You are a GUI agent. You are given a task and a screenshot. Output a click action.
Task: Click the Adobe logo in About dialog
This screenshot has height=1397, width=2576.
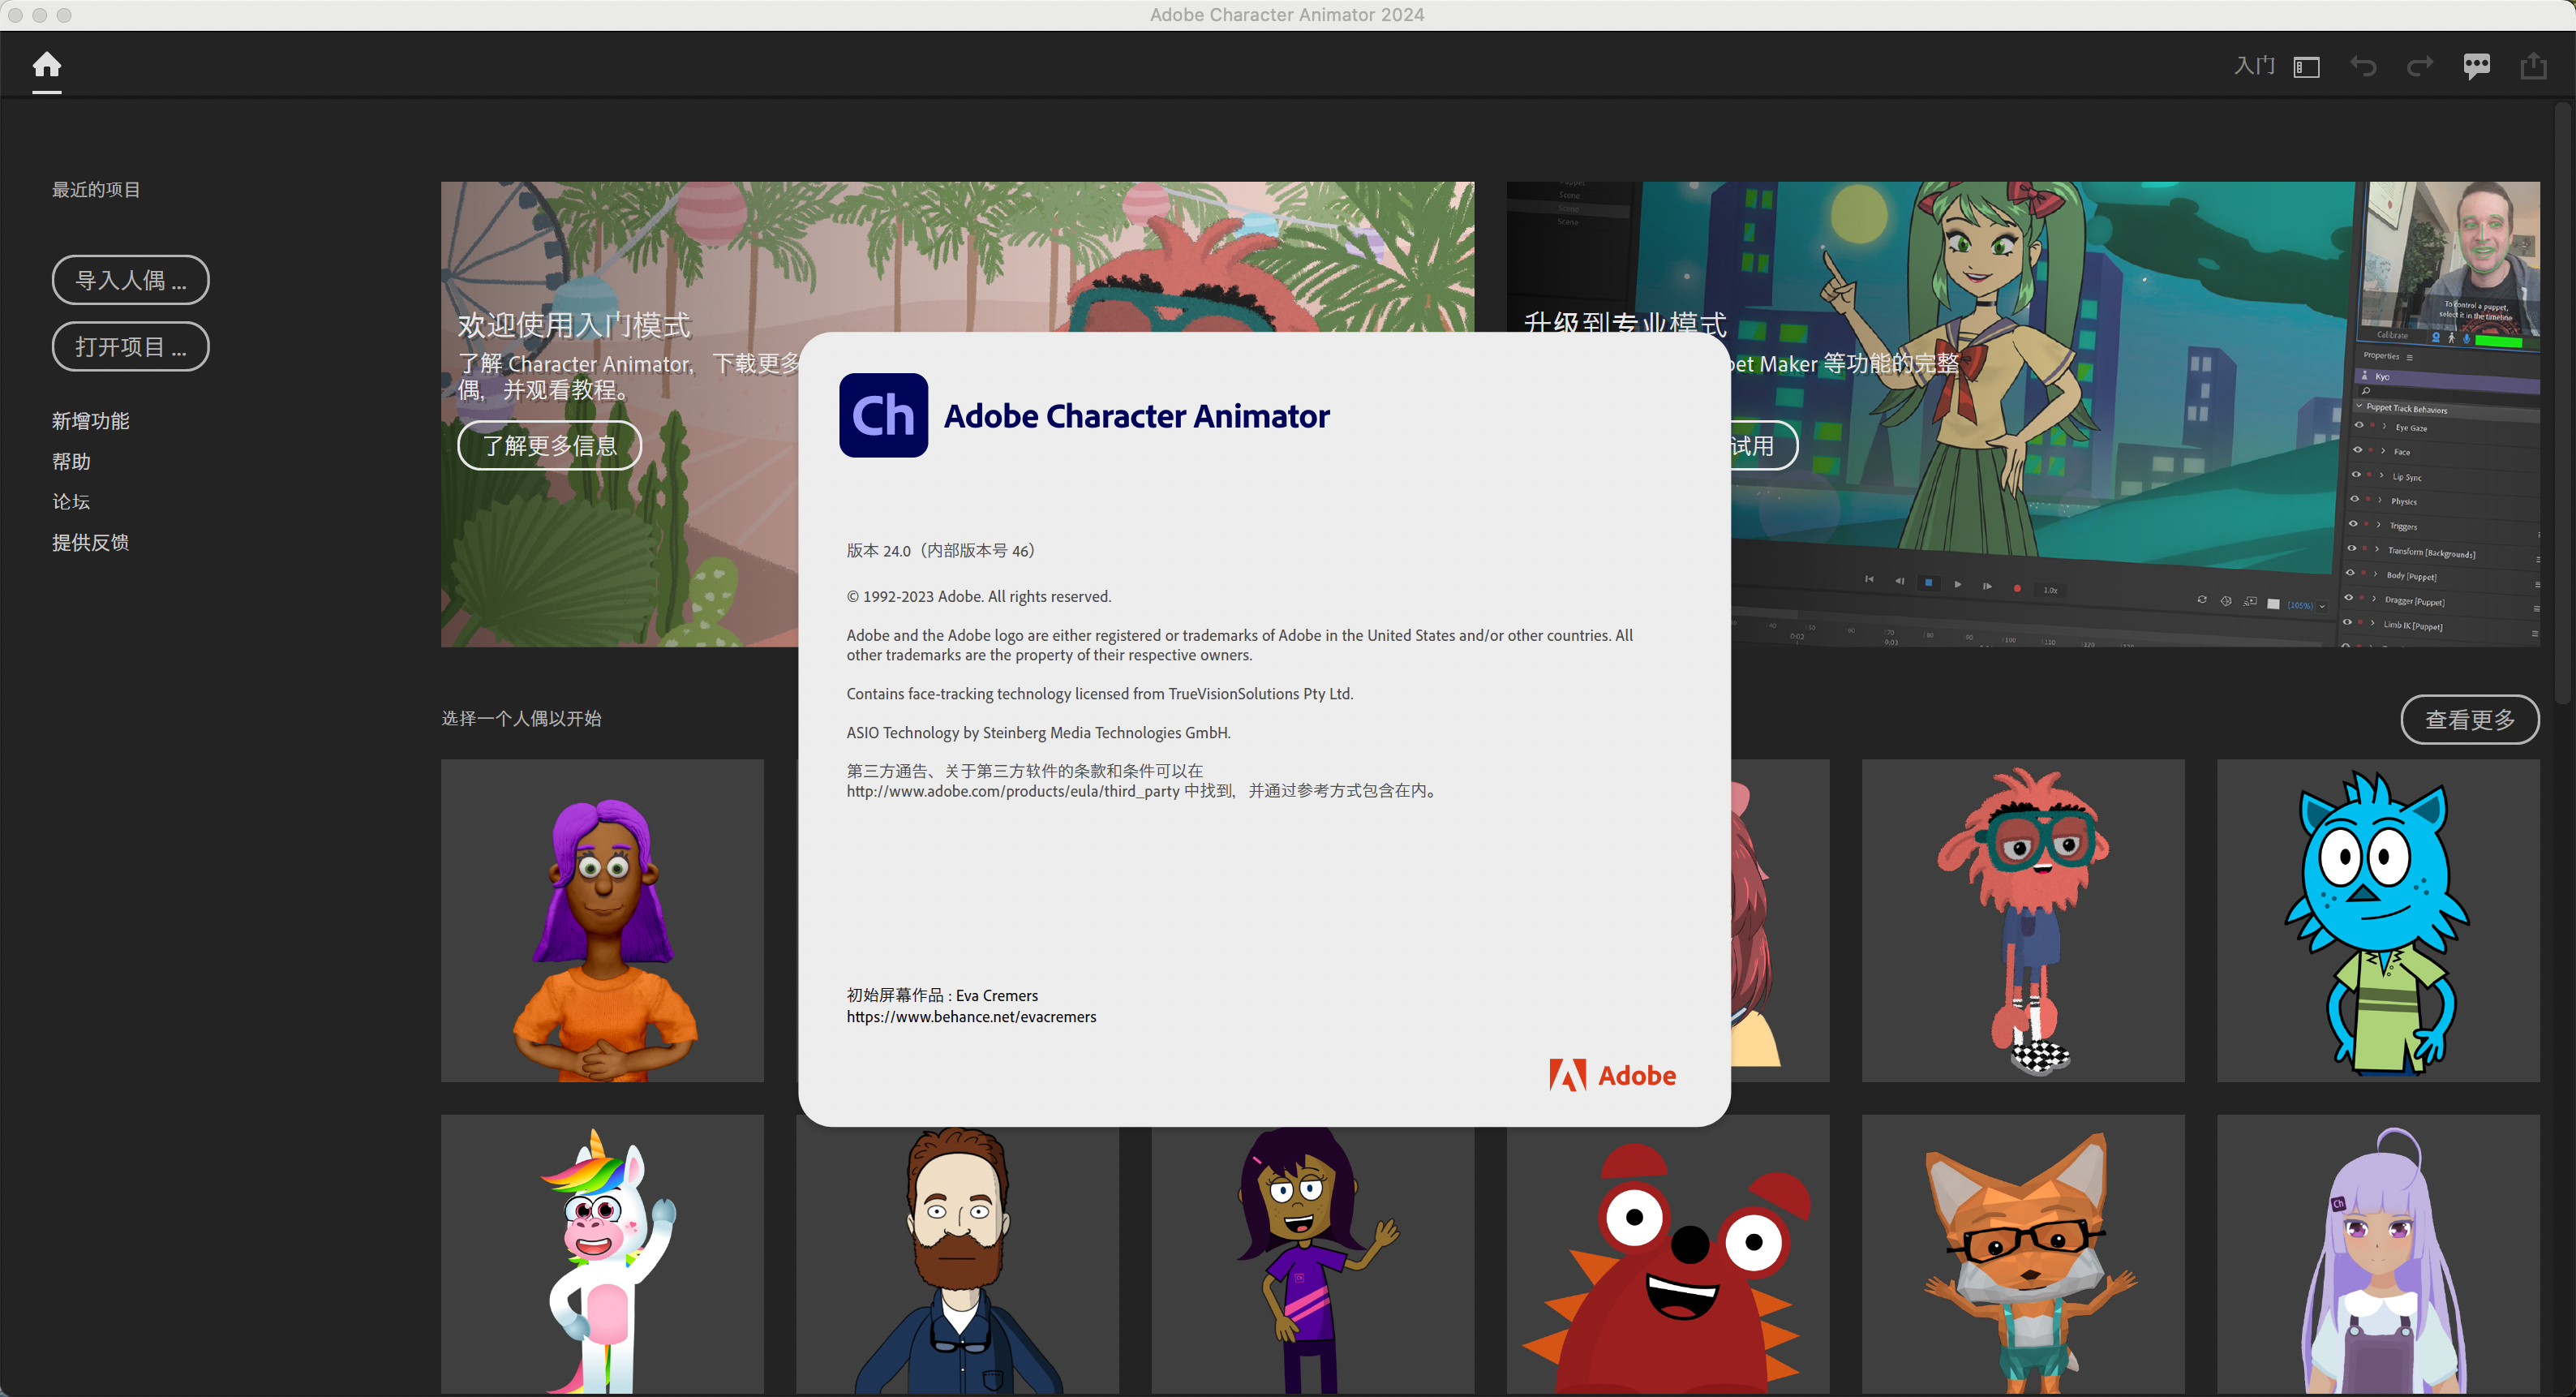[x=1612, y=1075]
